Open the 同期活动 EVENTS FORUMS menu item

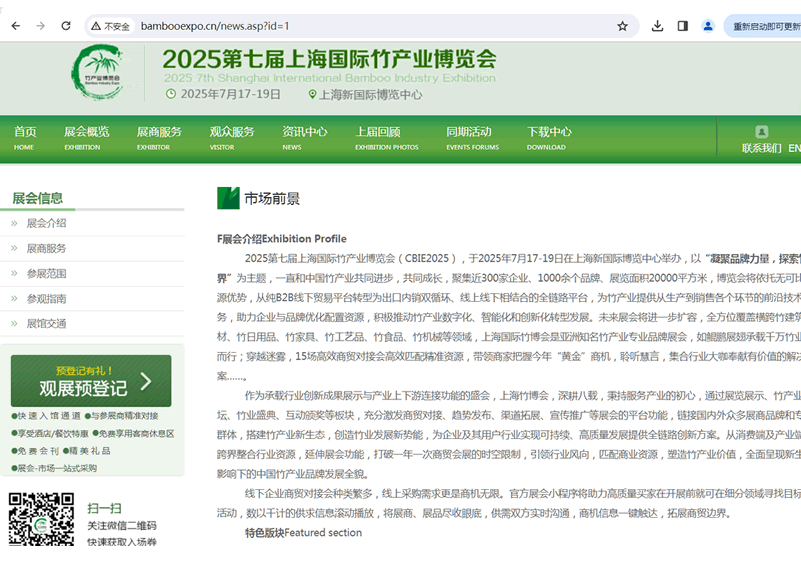click(473, 138)
